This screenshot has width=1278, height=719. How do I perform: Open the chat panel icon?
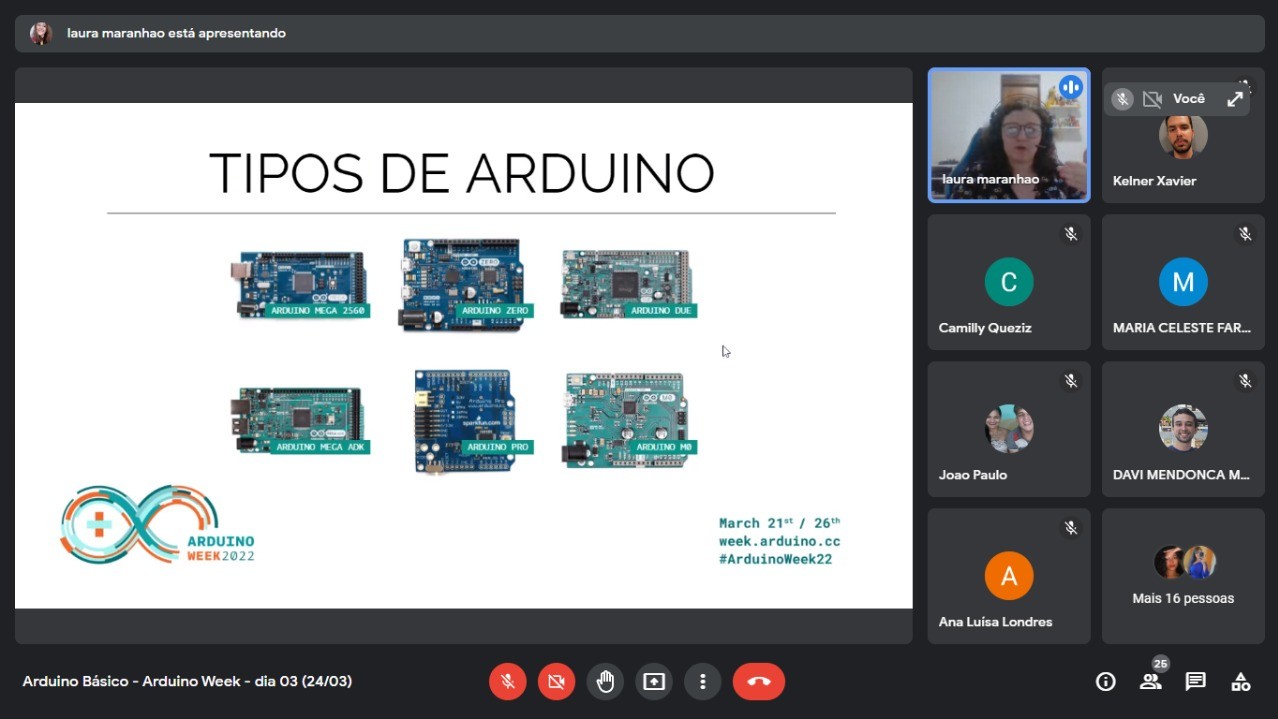tap(1195, 682)
